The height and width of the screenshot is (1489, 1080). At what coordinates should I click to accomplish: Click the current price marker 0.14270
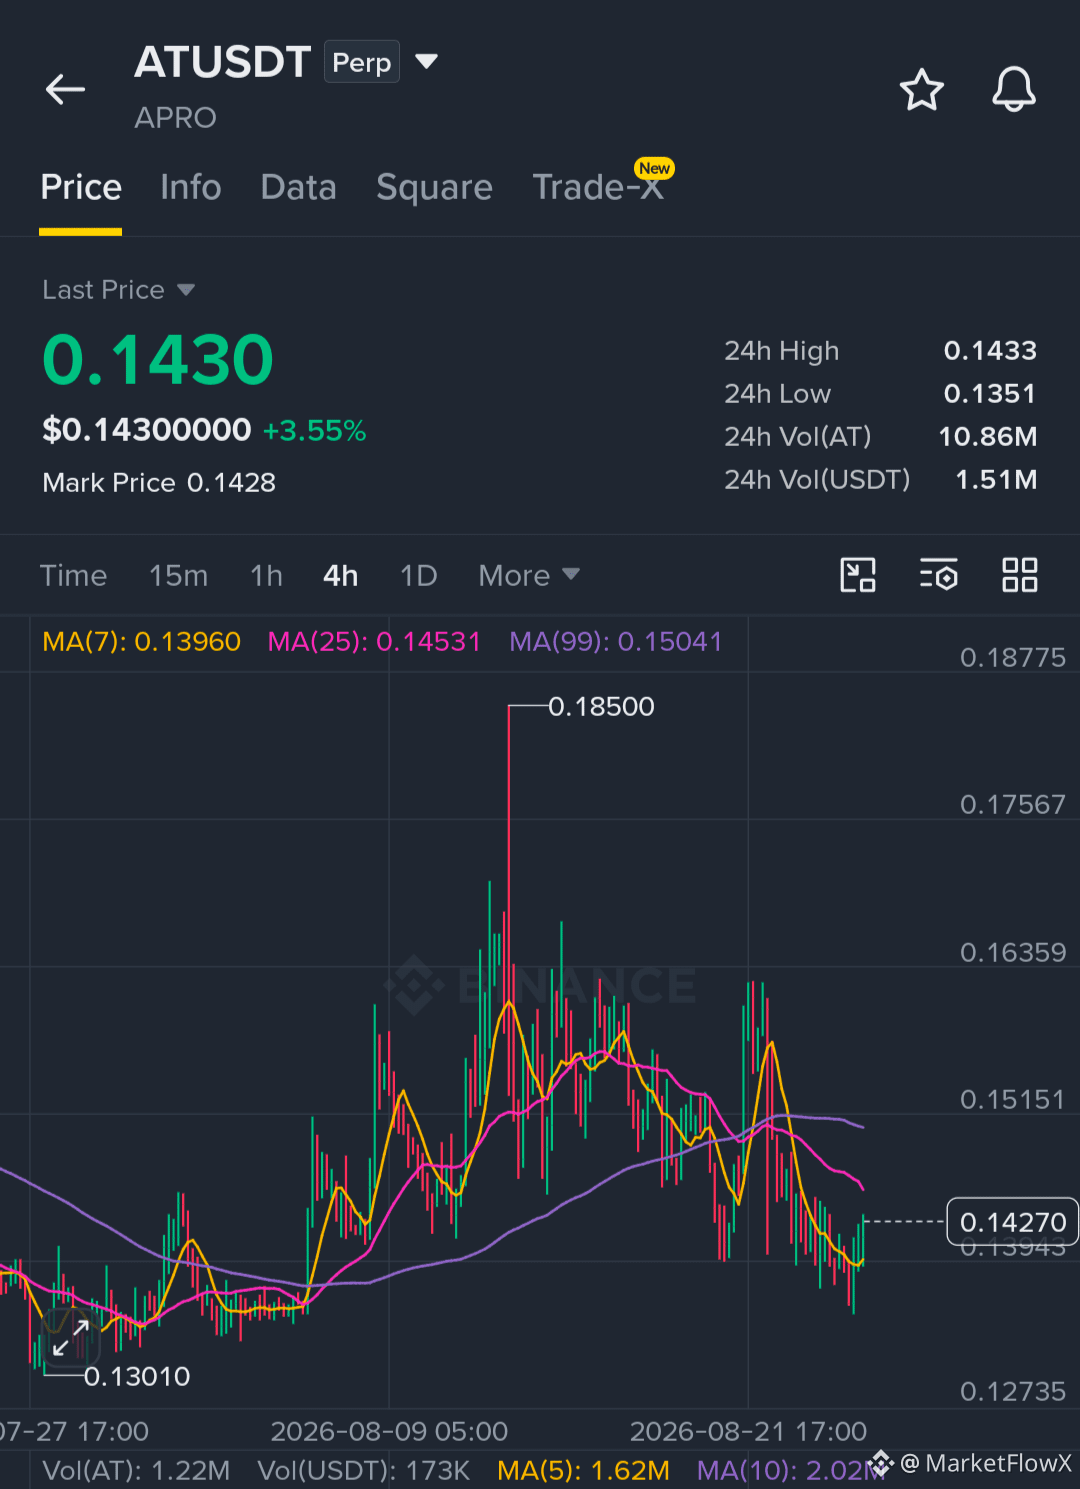[x=1012, y=1222]
